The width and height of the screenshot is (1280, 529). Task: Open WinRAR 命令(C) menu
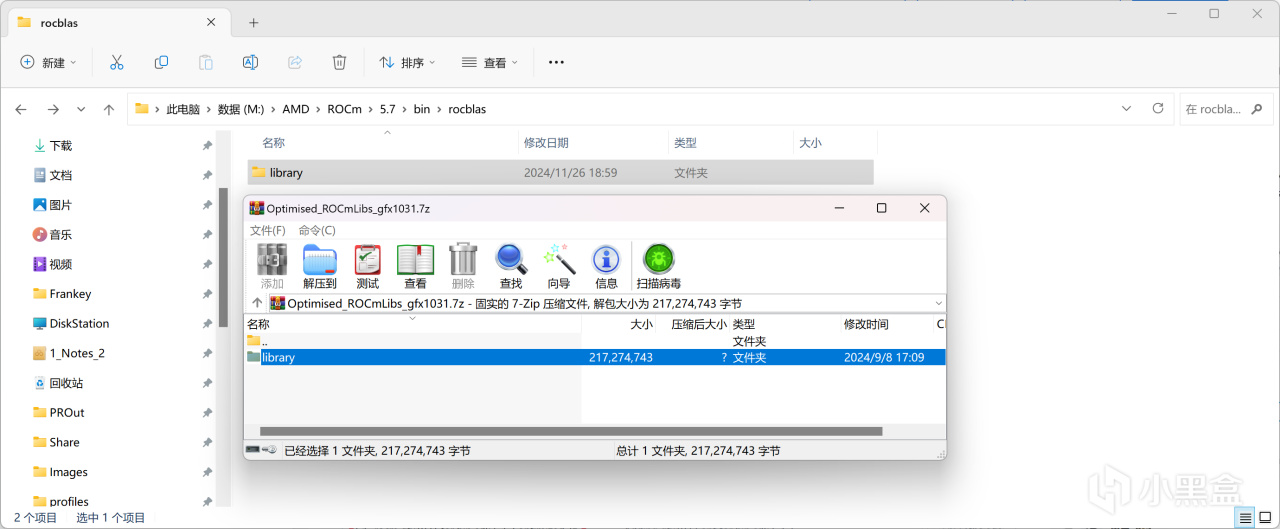[x=317, y=230]
